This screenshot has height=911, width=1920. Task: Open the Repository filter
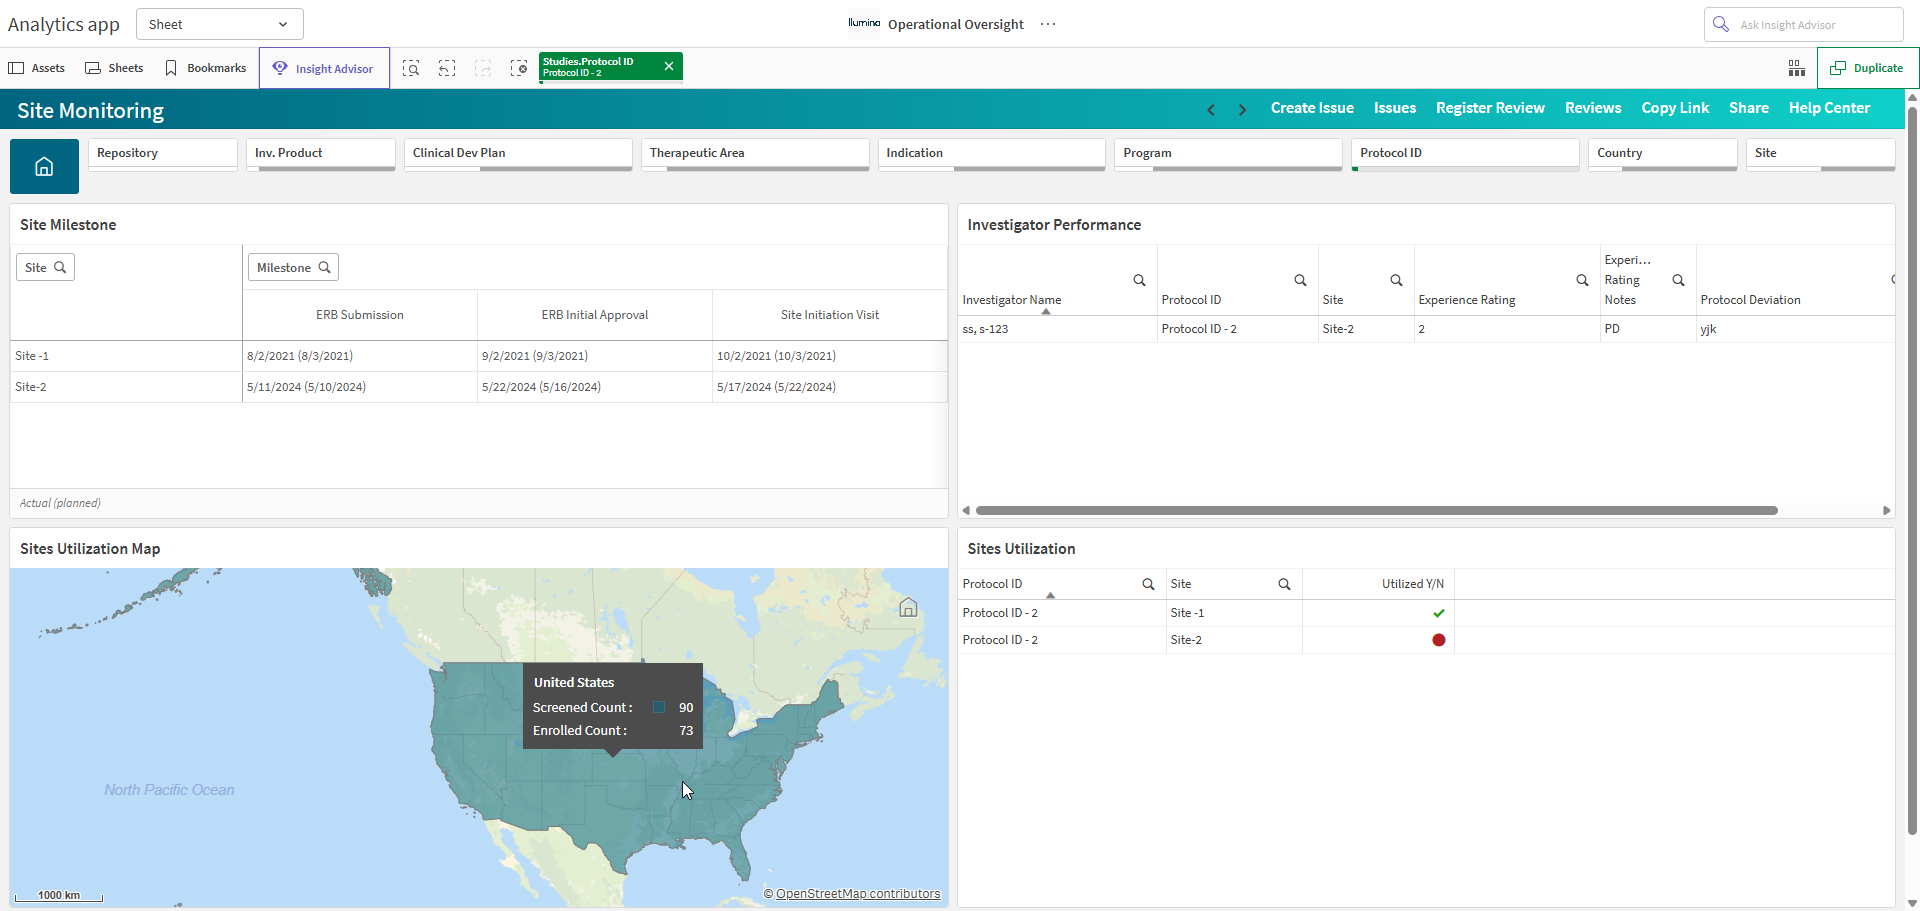tap(163, 154)
